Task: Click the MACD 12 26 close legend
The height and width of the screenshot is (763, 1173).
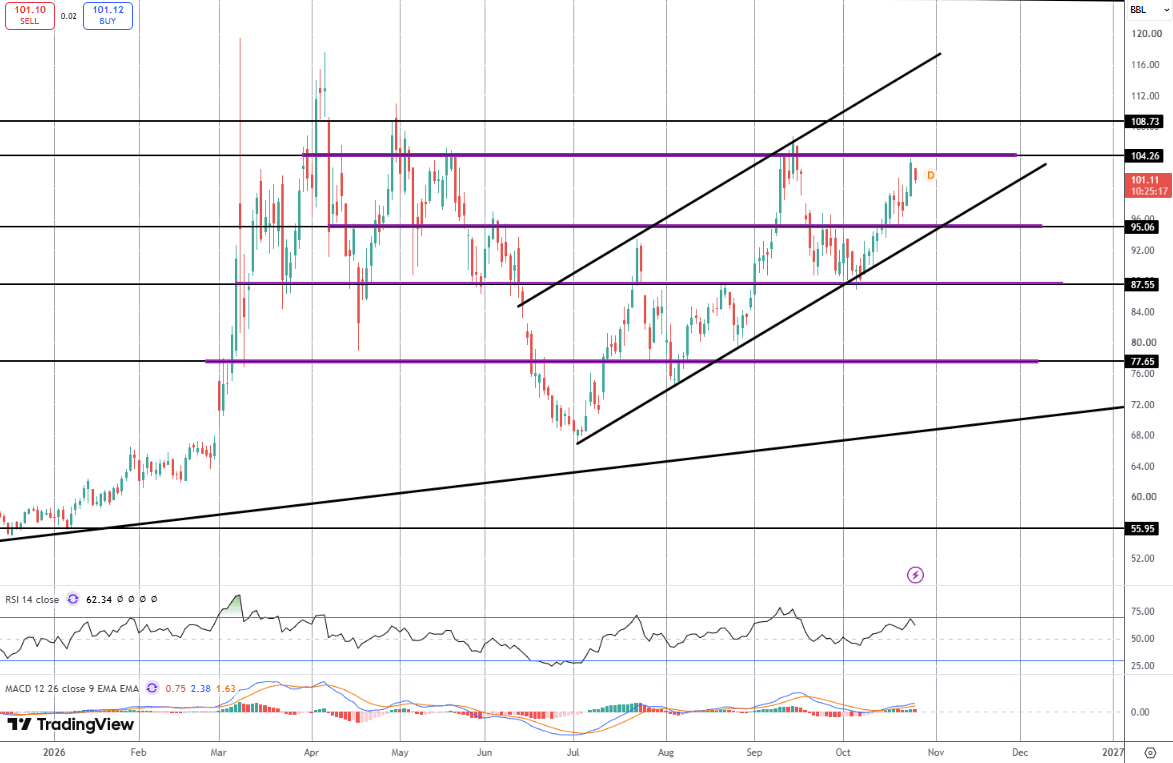Action: point(72,688)
